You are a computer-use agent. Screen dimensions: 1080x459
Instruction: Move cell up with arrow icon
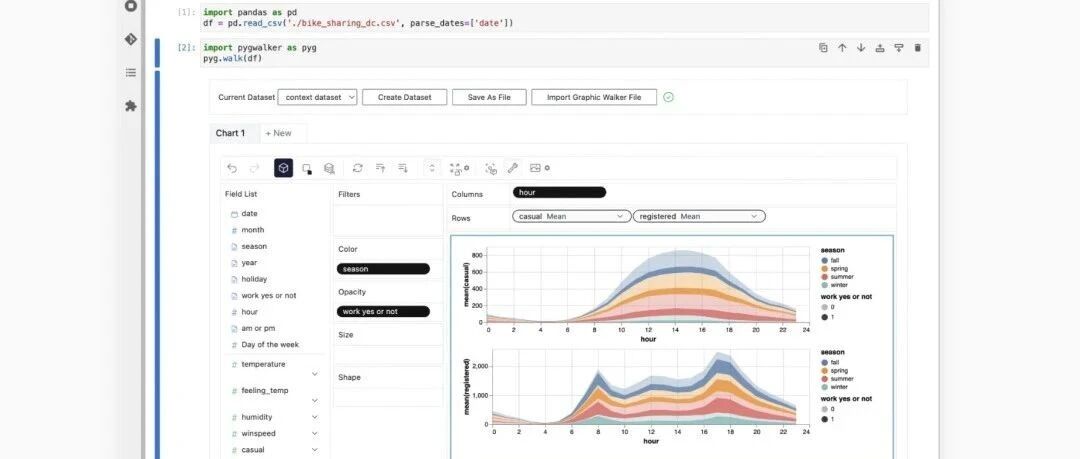[842, 48]
